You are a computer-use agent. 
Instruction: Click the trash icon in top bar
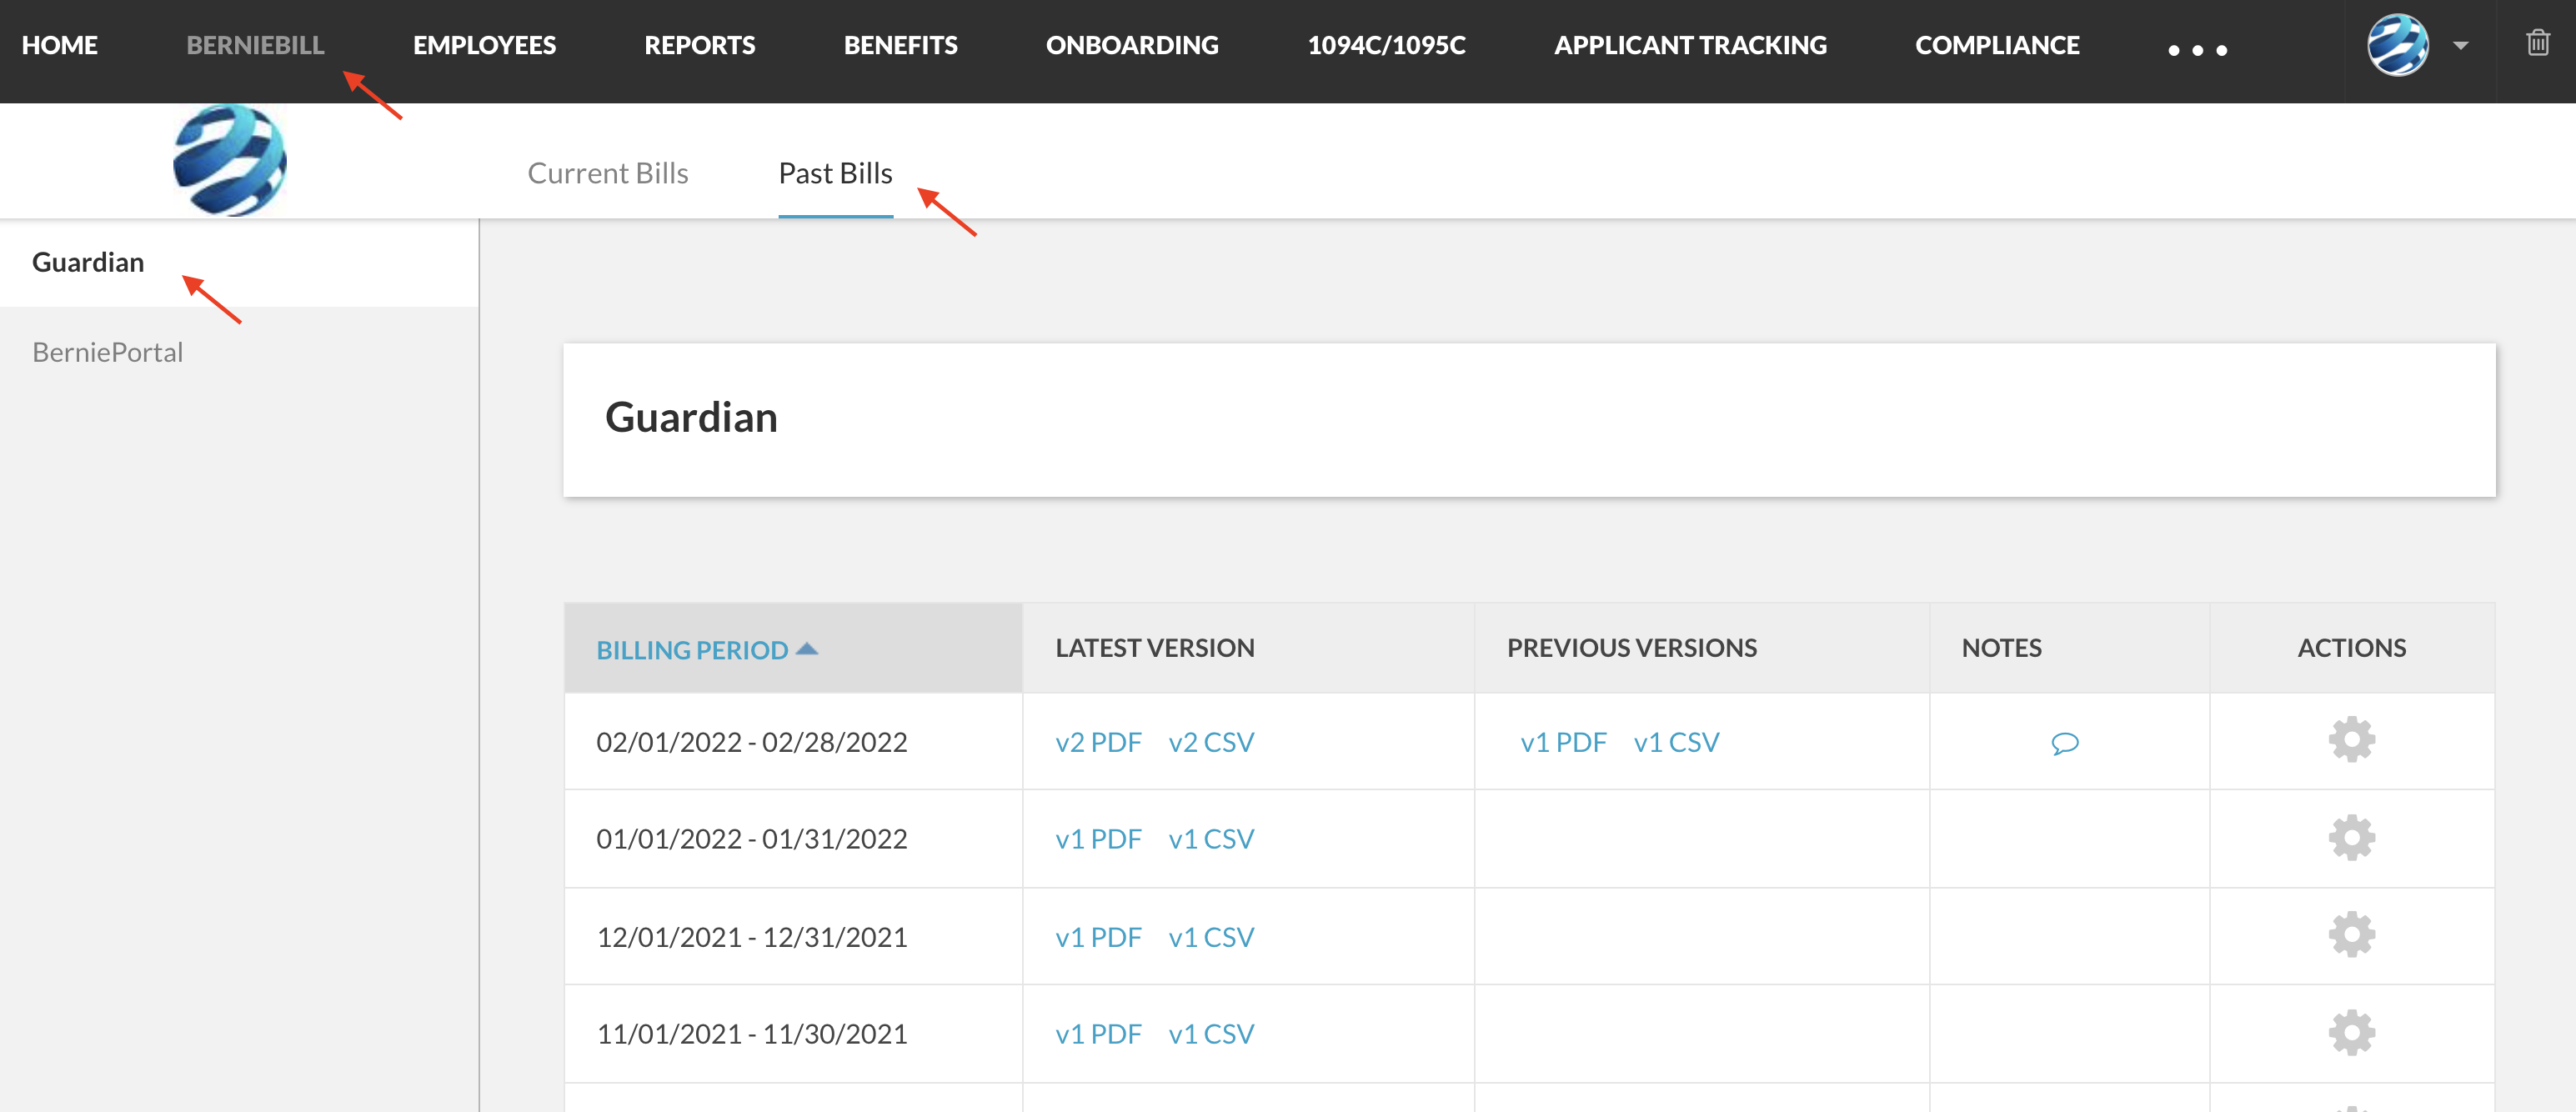pos(2537,43)
